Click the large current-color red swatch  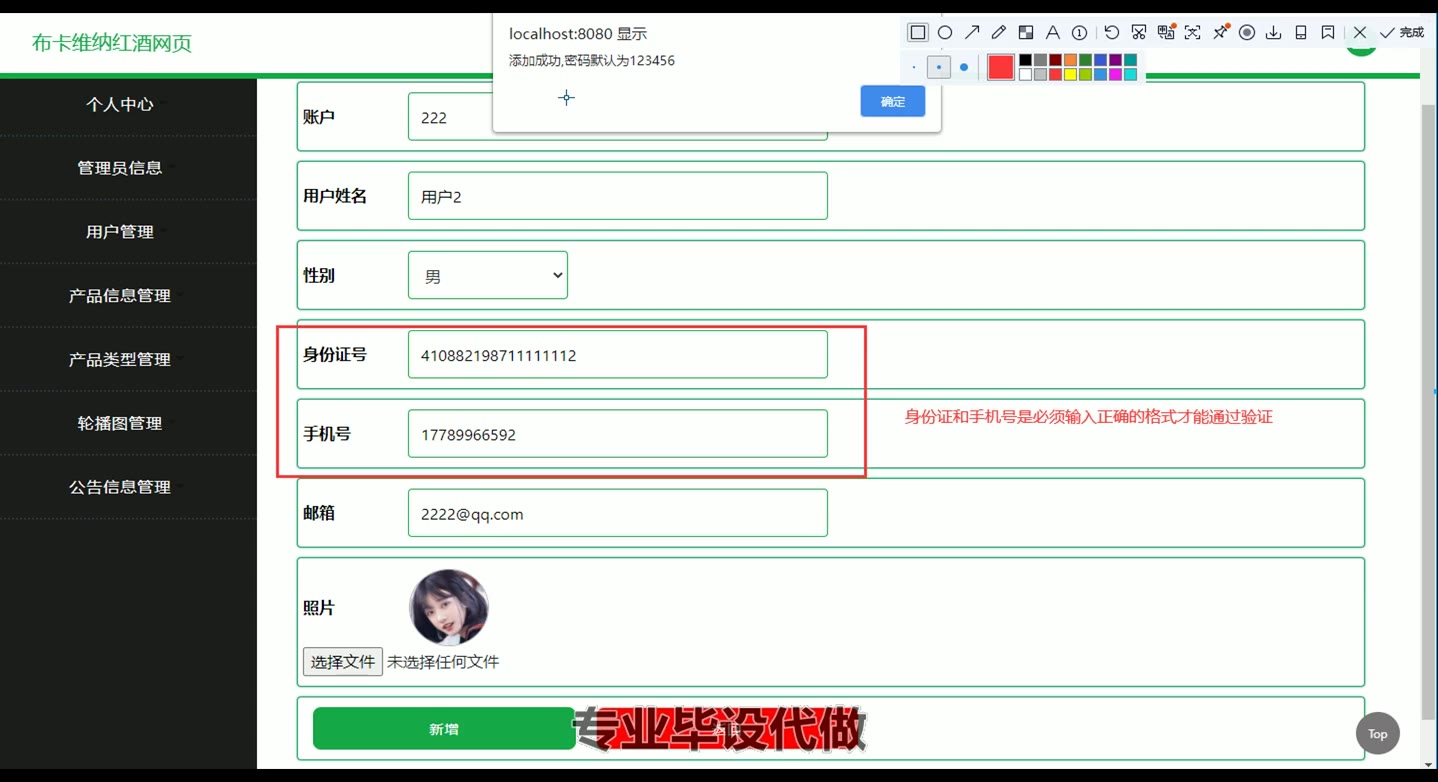pos(1001,67)
